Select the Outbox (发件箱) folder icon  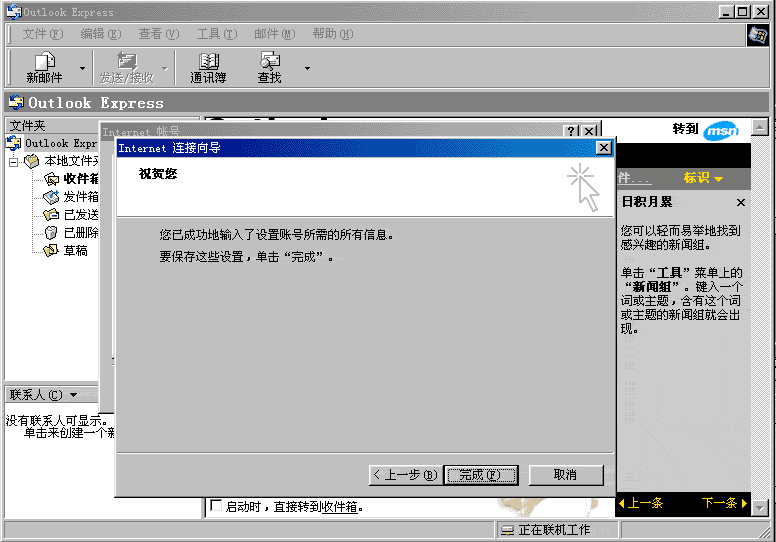tap(51, 197)
